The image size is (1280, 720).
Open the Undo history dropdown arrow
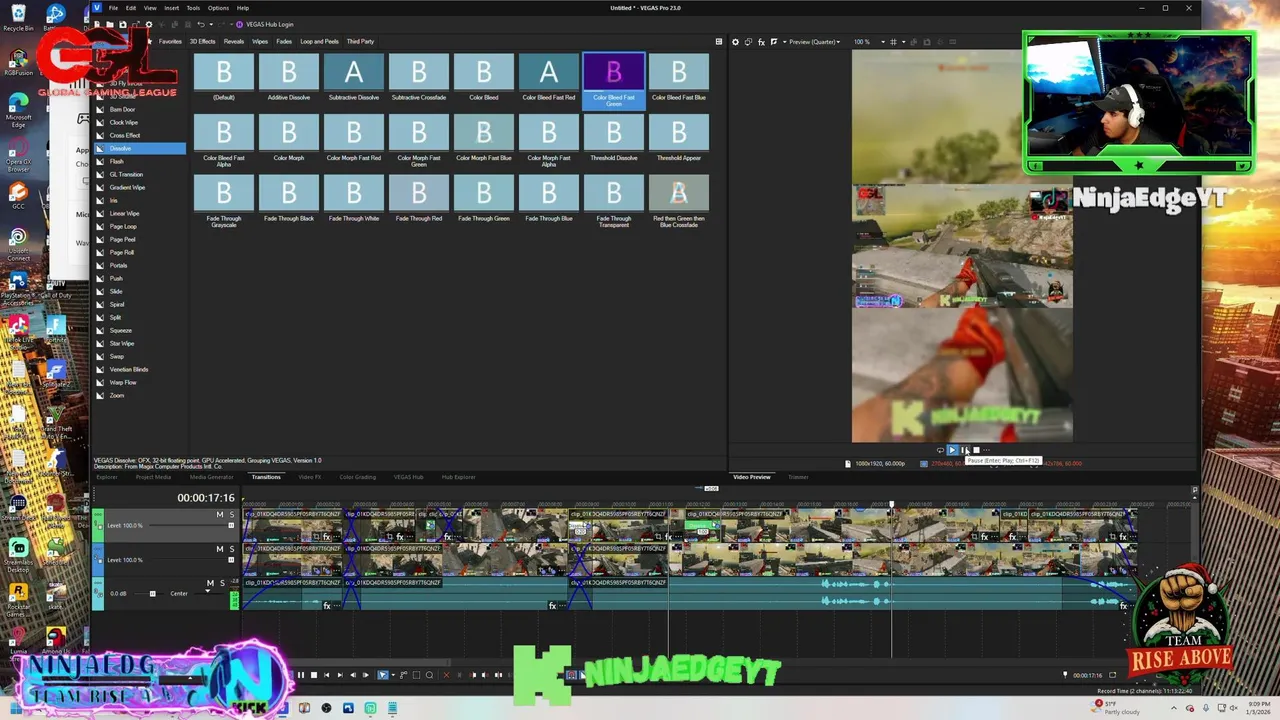pyautogui.click(x=211, y=24)
